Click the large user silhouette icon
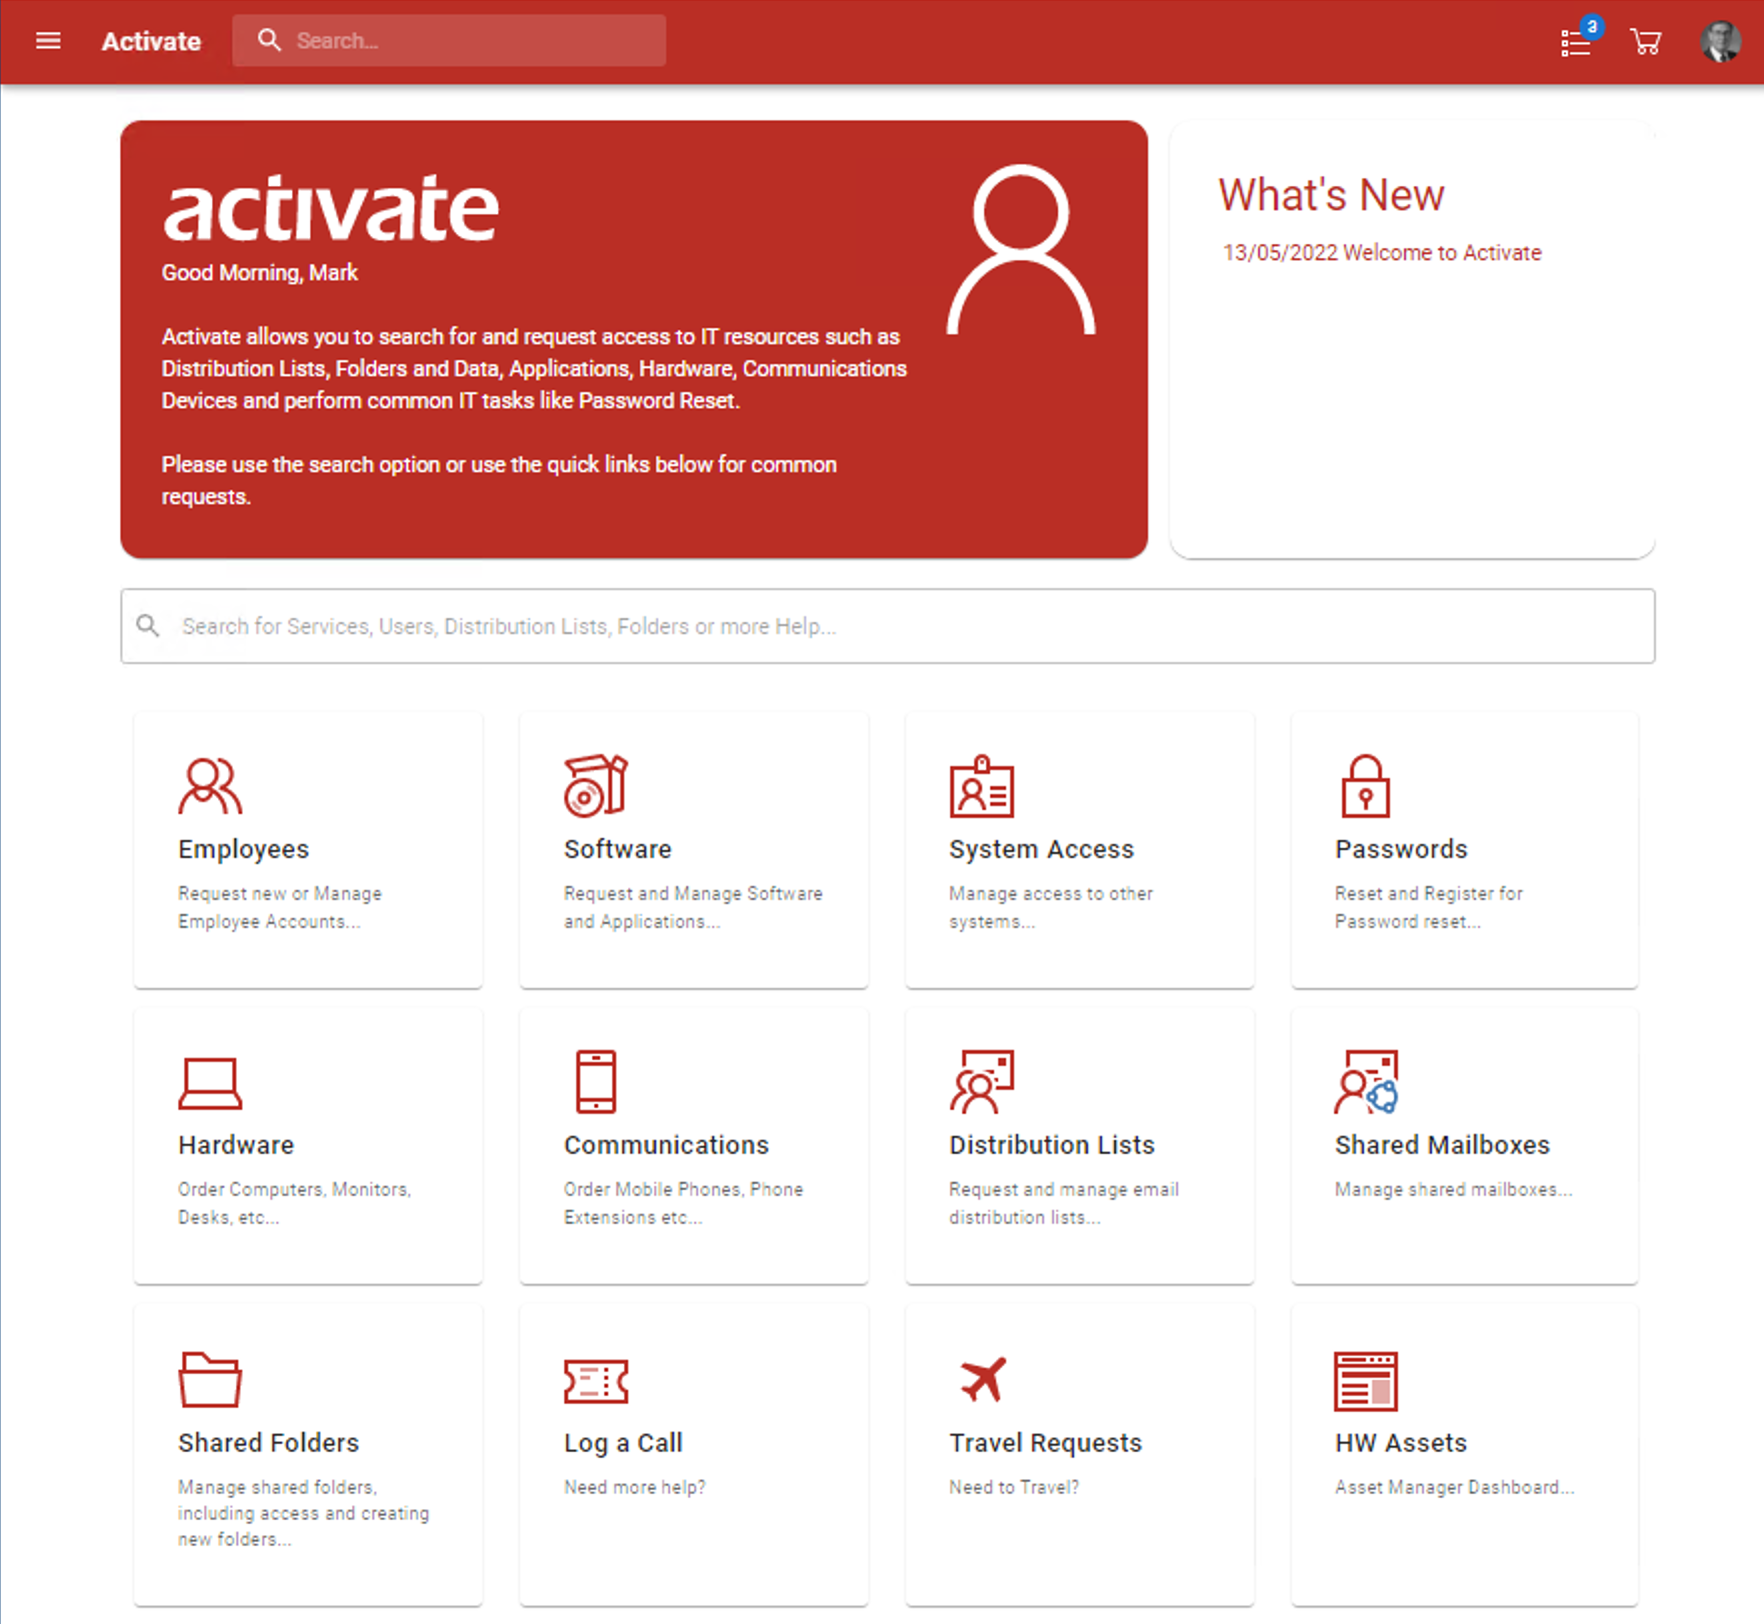The image size is (1764, 1624). [1021, 250]
